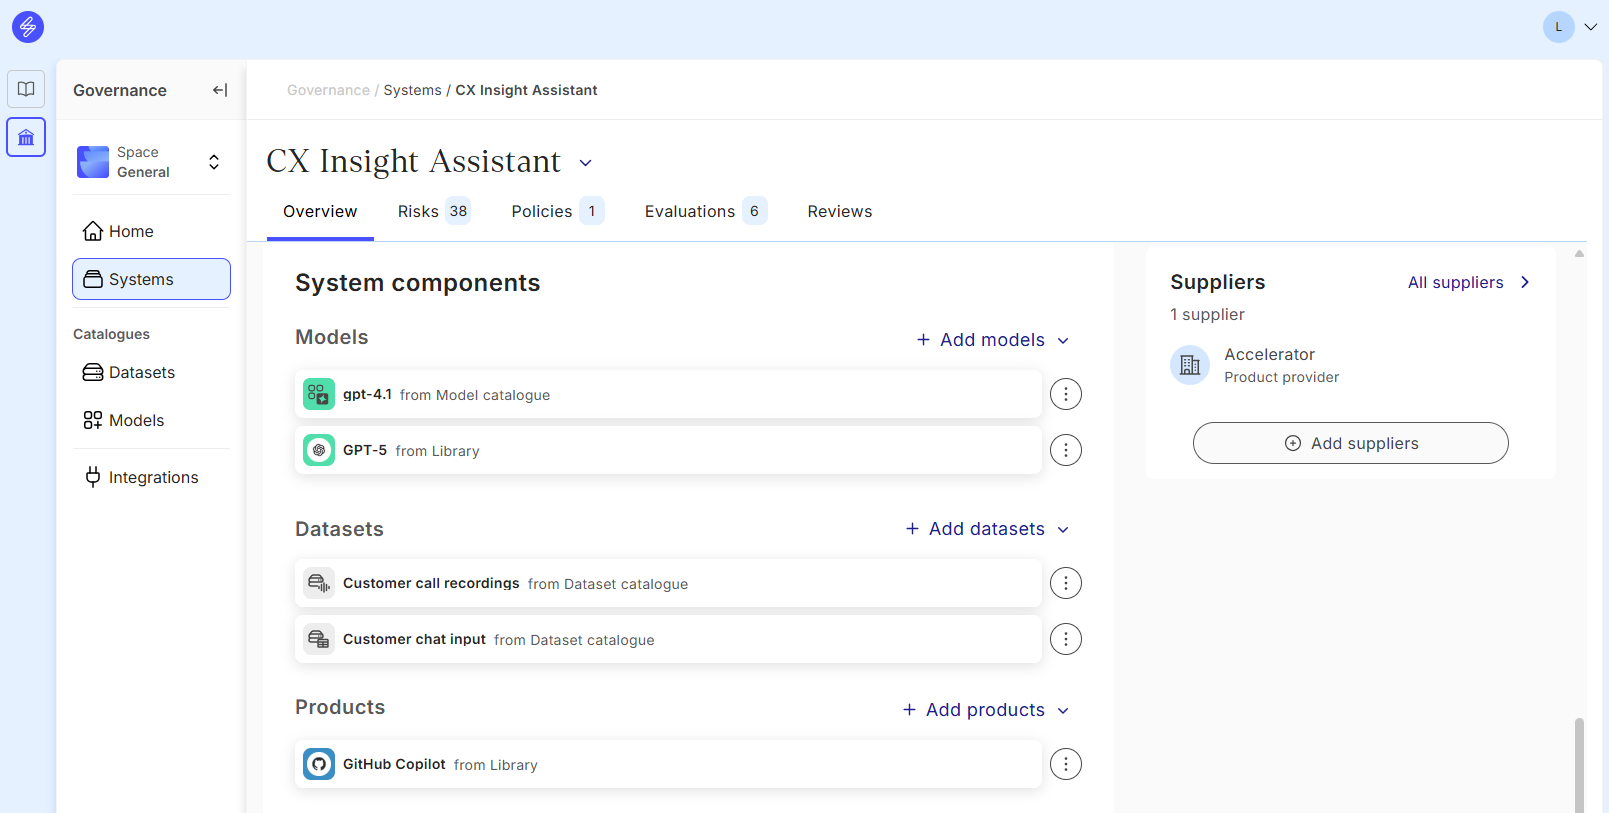Open the CX Insight Assistant title dropdown
This screenshot has height=813, width=1609.
click(x=586, y=163)
